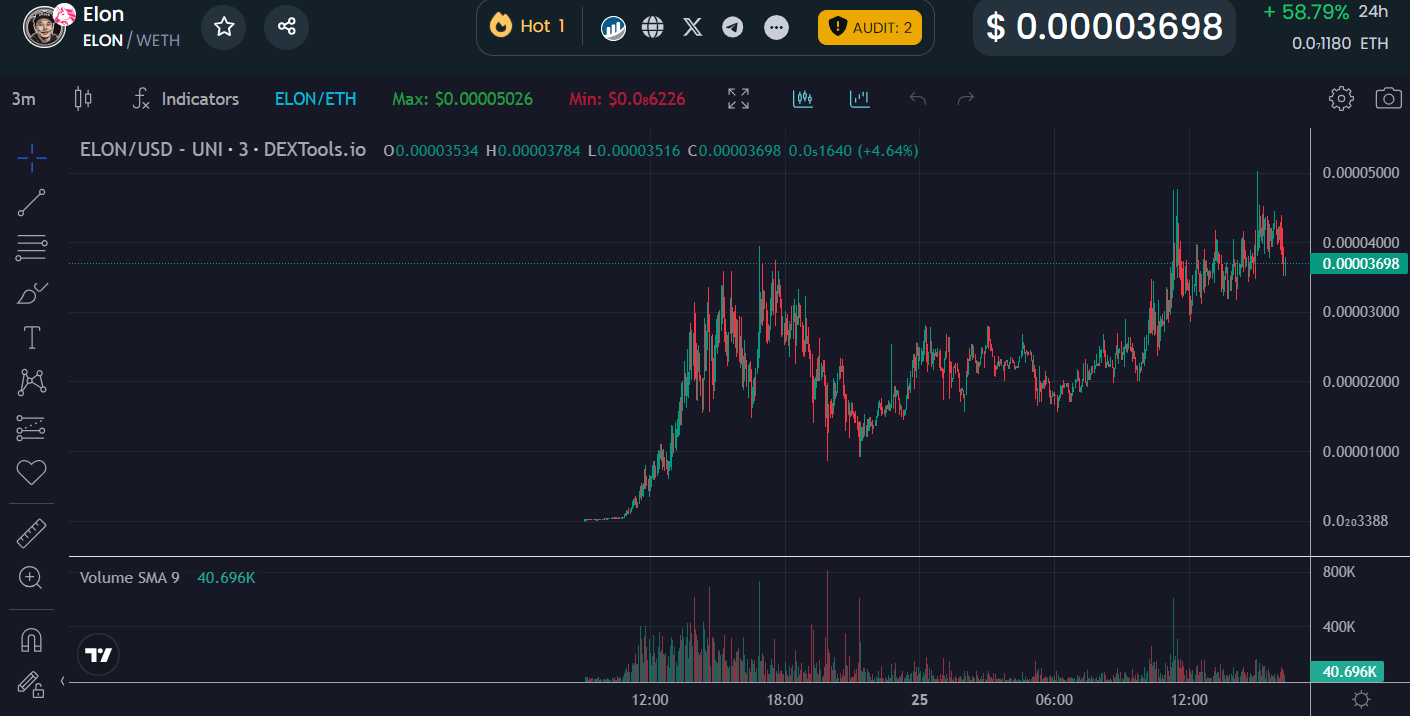The image size is (1410, 716).
Task: Open the Indicators menu
Action: tap(186, 99)
